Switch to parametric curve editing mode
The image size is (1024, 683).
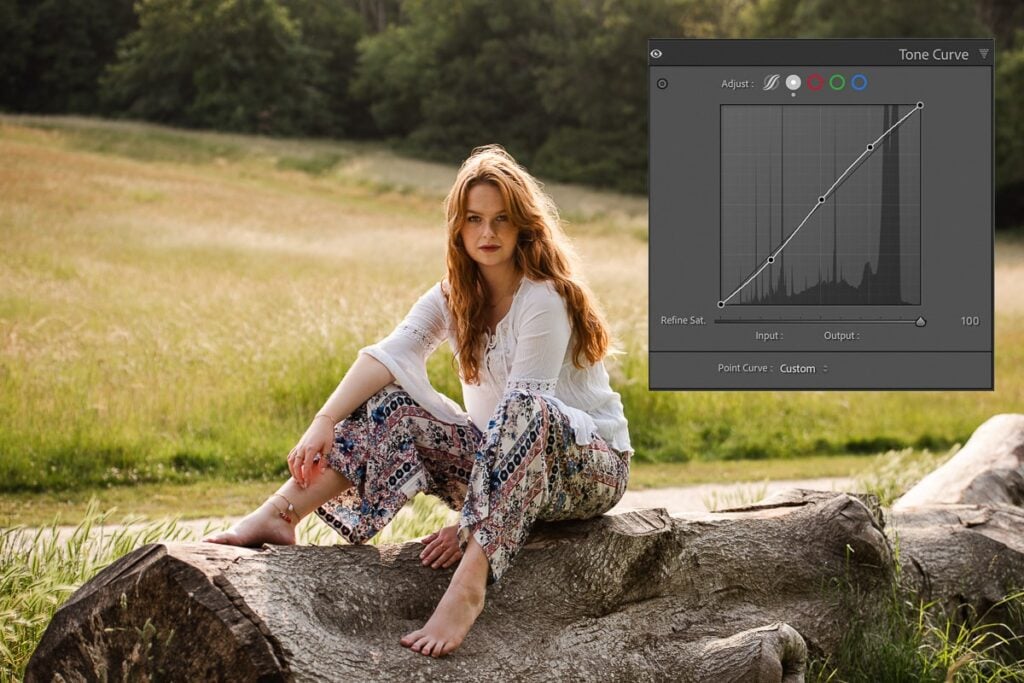[x=770, y=83]
